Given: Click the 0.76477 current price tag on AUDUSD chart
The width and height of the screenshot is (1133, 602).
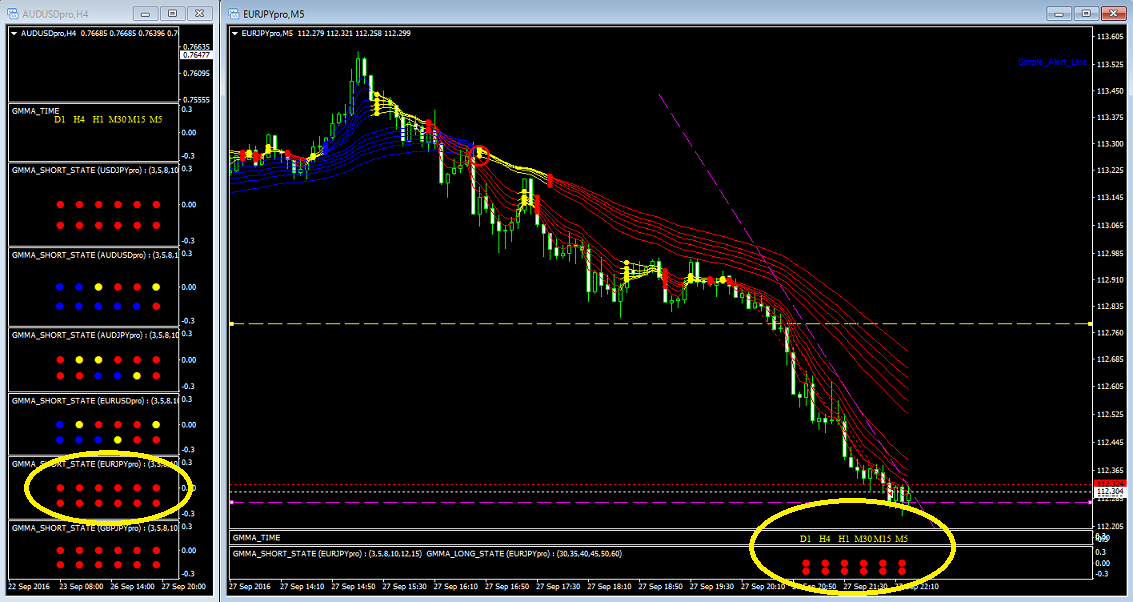Looking at the screenshot, I should pos(196,55).
